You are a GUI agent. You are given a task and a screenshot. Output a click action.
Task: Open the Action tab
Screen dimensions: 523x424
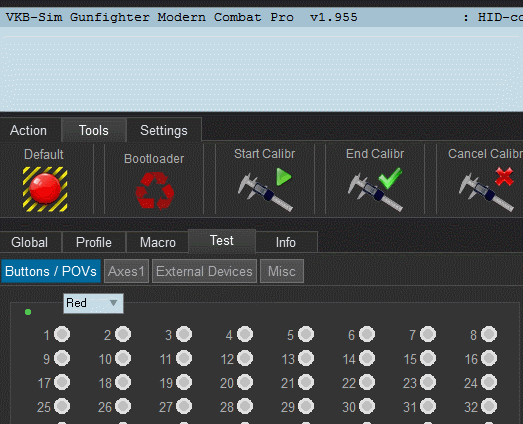[x=29, y=130]
